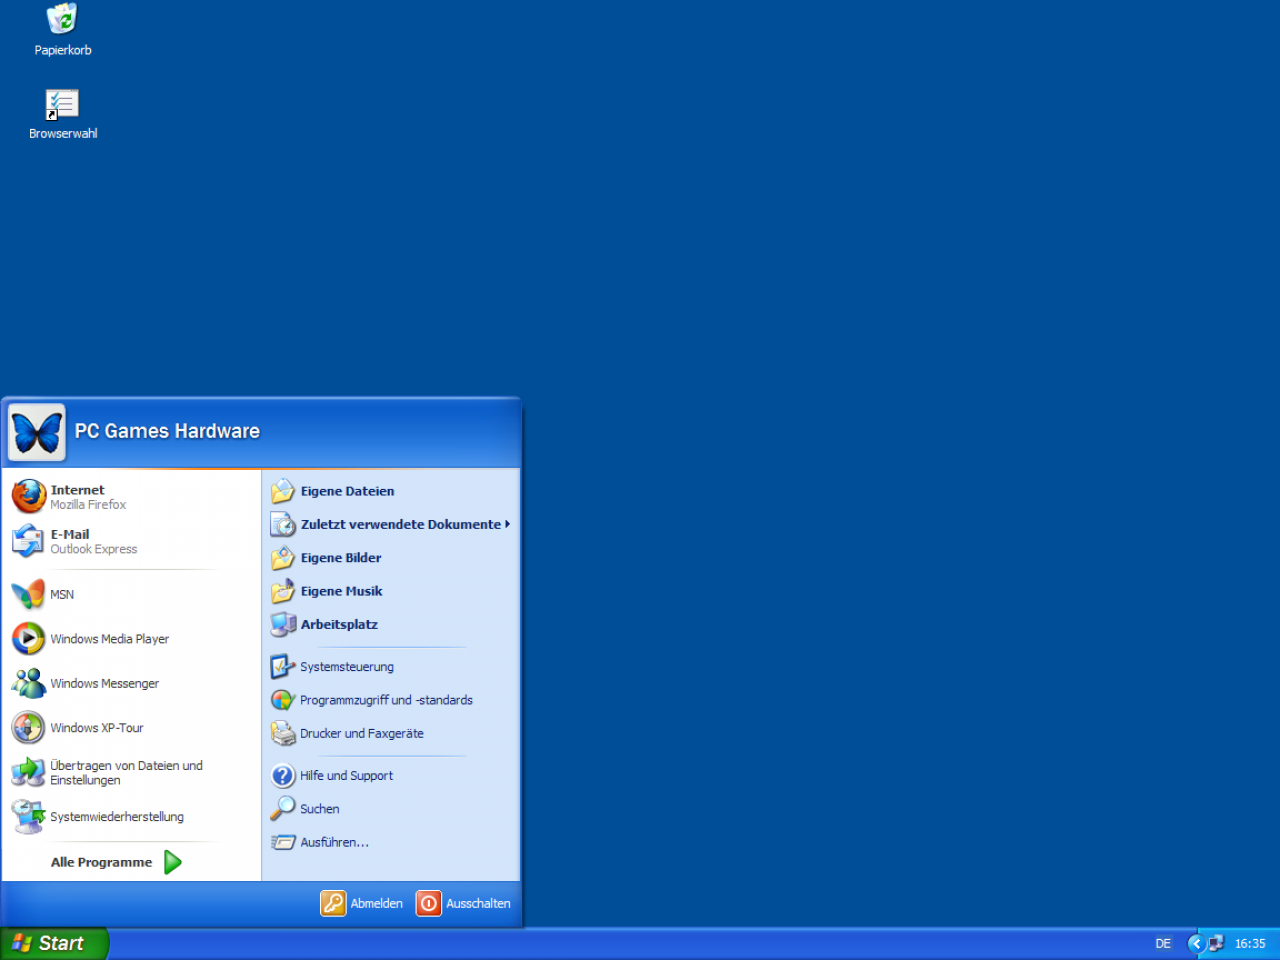
Task: Click the Outlook Express subtitle text
Action: click(94, 549)
